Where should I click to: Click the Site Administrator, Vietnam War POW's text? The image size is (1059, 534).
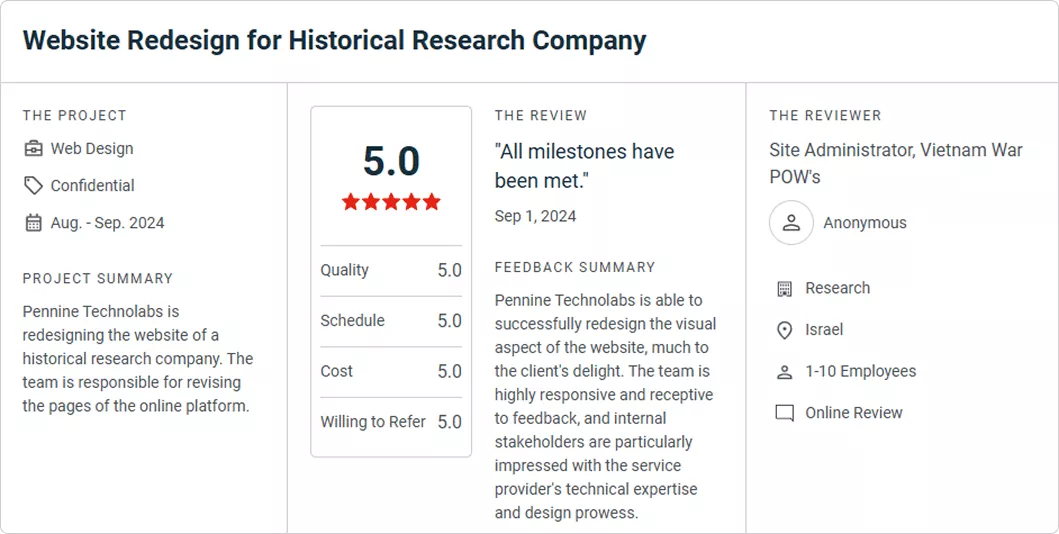(x=896, y=163)
